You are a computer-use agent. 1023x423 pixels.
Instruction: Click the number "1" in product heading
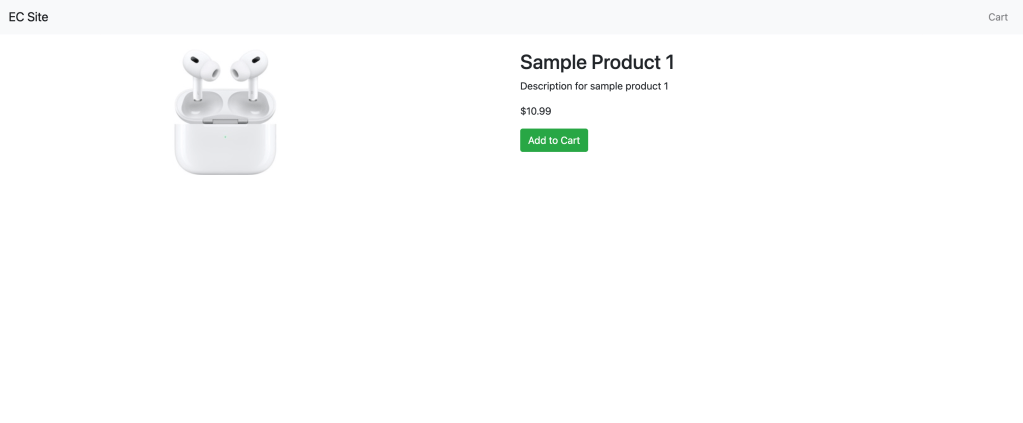(669, 62)
